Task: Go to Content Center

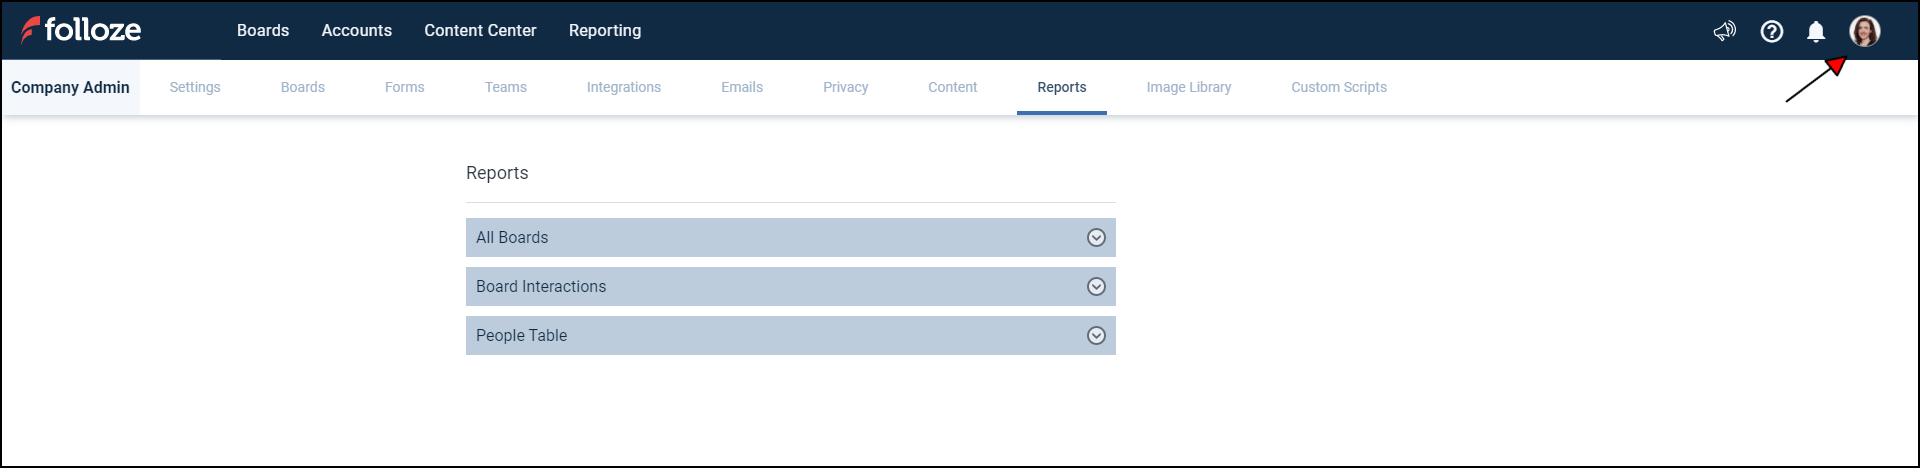Action: tap(480, 31)
